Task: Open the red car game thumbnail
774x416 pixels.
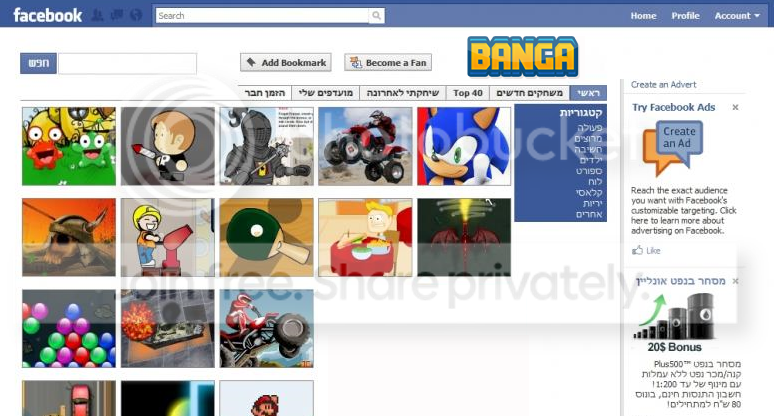Action: tap(69, 398)
